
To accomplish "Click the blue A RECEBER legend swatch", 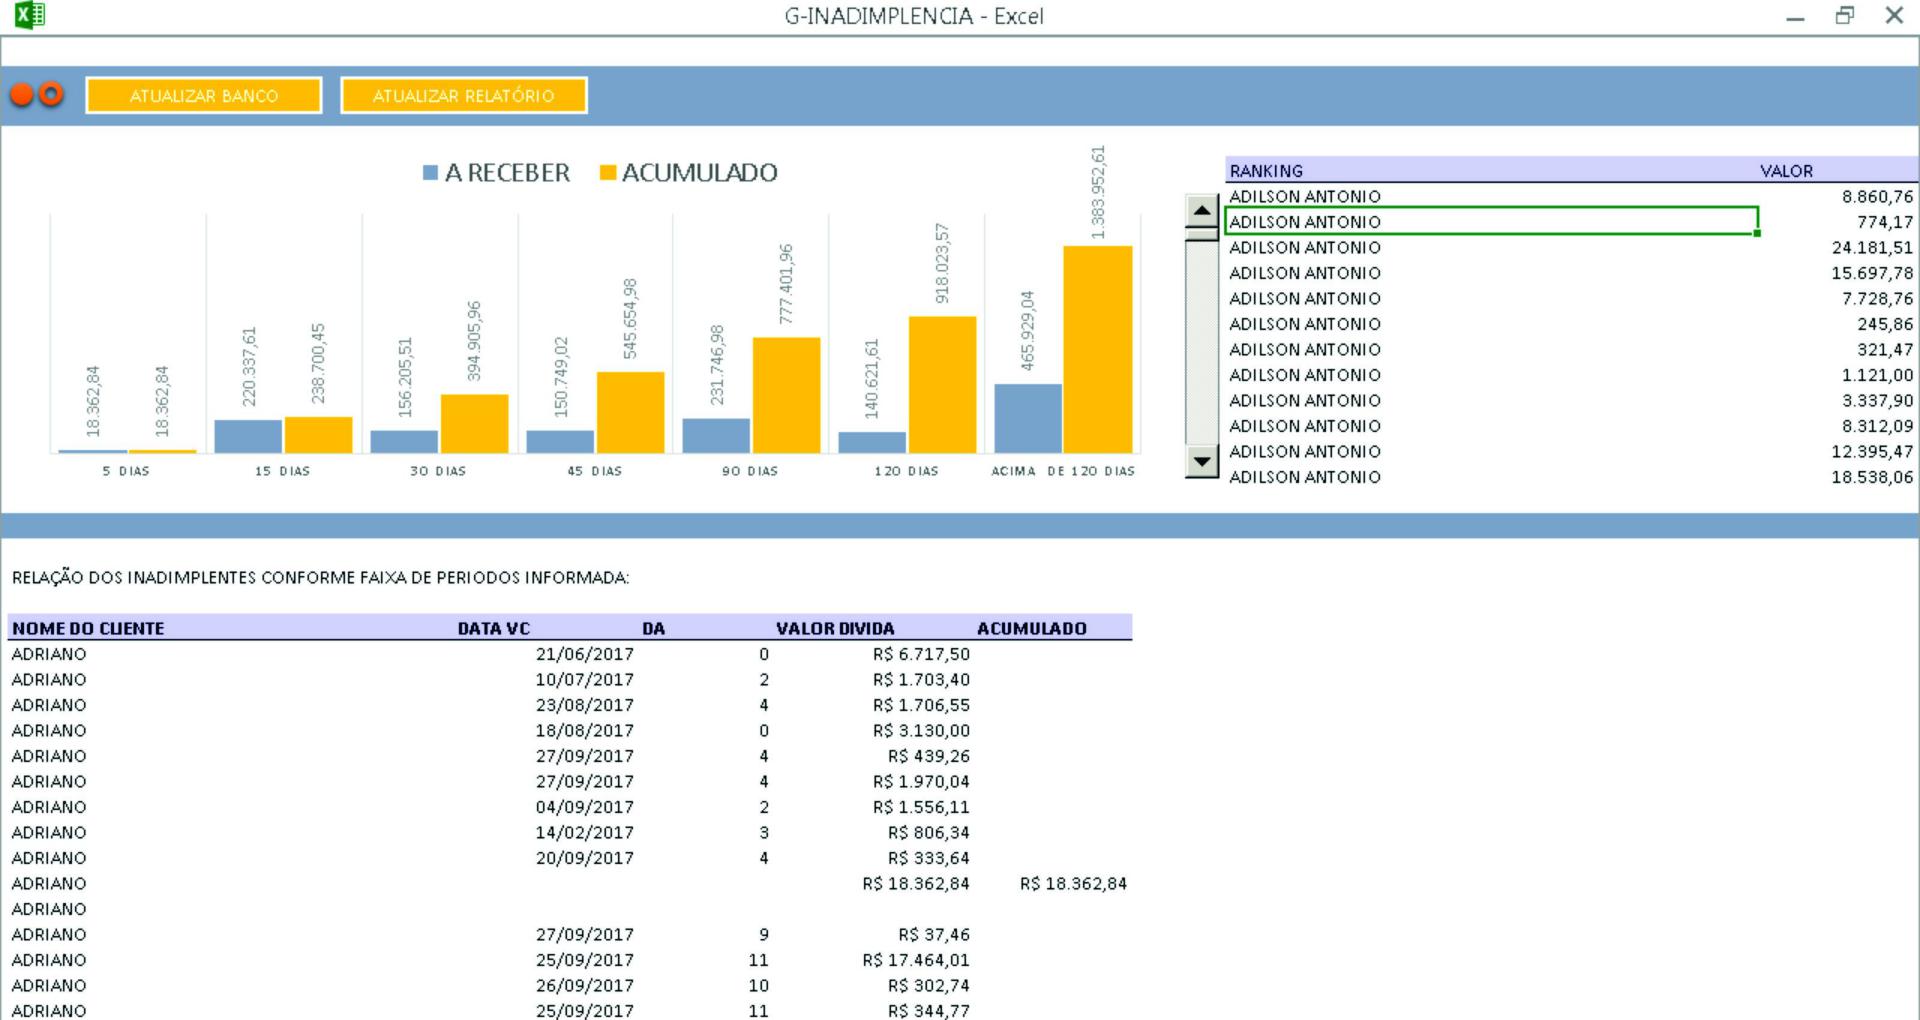I will pos(430,173).
